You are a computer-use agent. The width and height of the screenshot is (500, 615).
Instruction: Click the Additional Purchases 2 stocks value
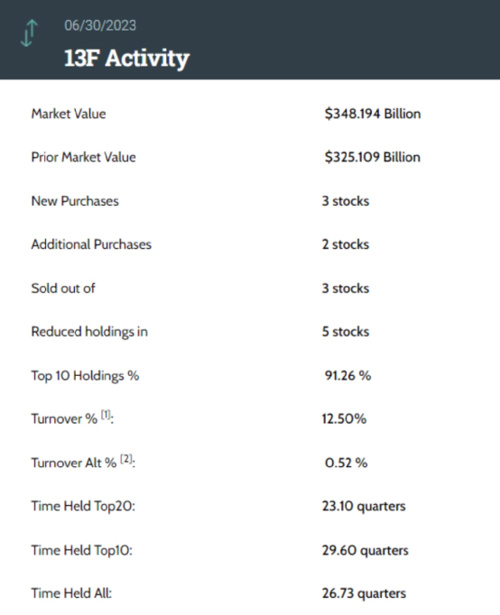[x=345, y=244]
